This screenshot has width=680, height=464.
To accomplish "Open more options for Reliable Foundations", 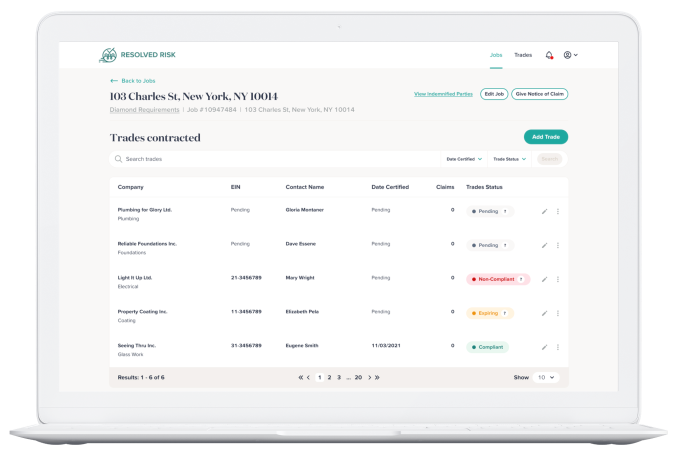I will coord(558,245).
